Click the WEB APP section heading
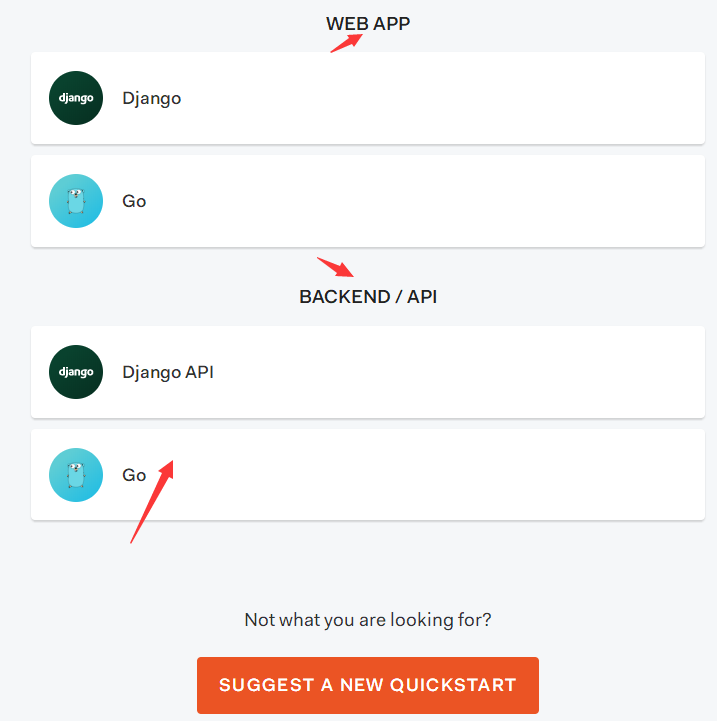Image resolution: width=717 pixels, height=721 pixels. pyautogui.click(x=368, y=23)
